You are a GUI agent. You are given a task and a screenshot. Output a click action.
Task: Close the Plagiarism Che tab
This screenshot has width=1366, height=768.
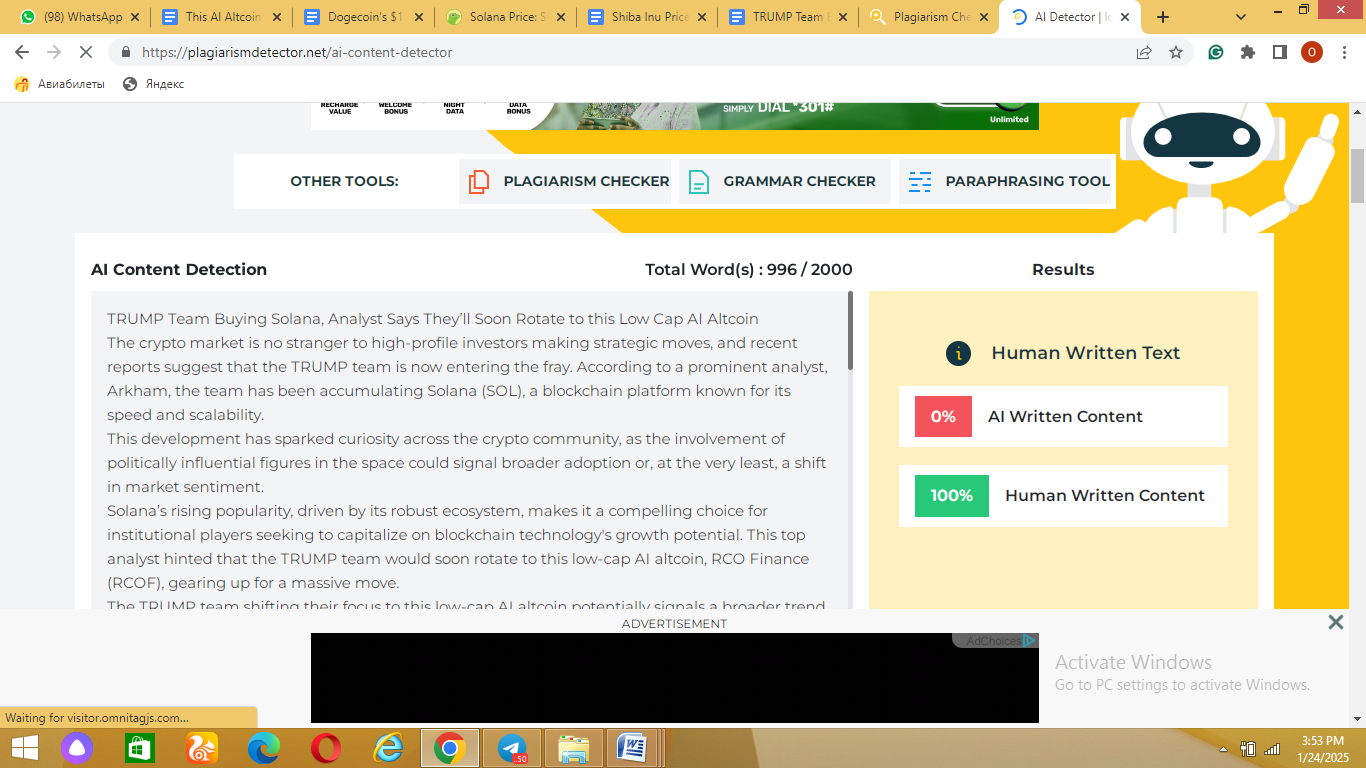984,17
